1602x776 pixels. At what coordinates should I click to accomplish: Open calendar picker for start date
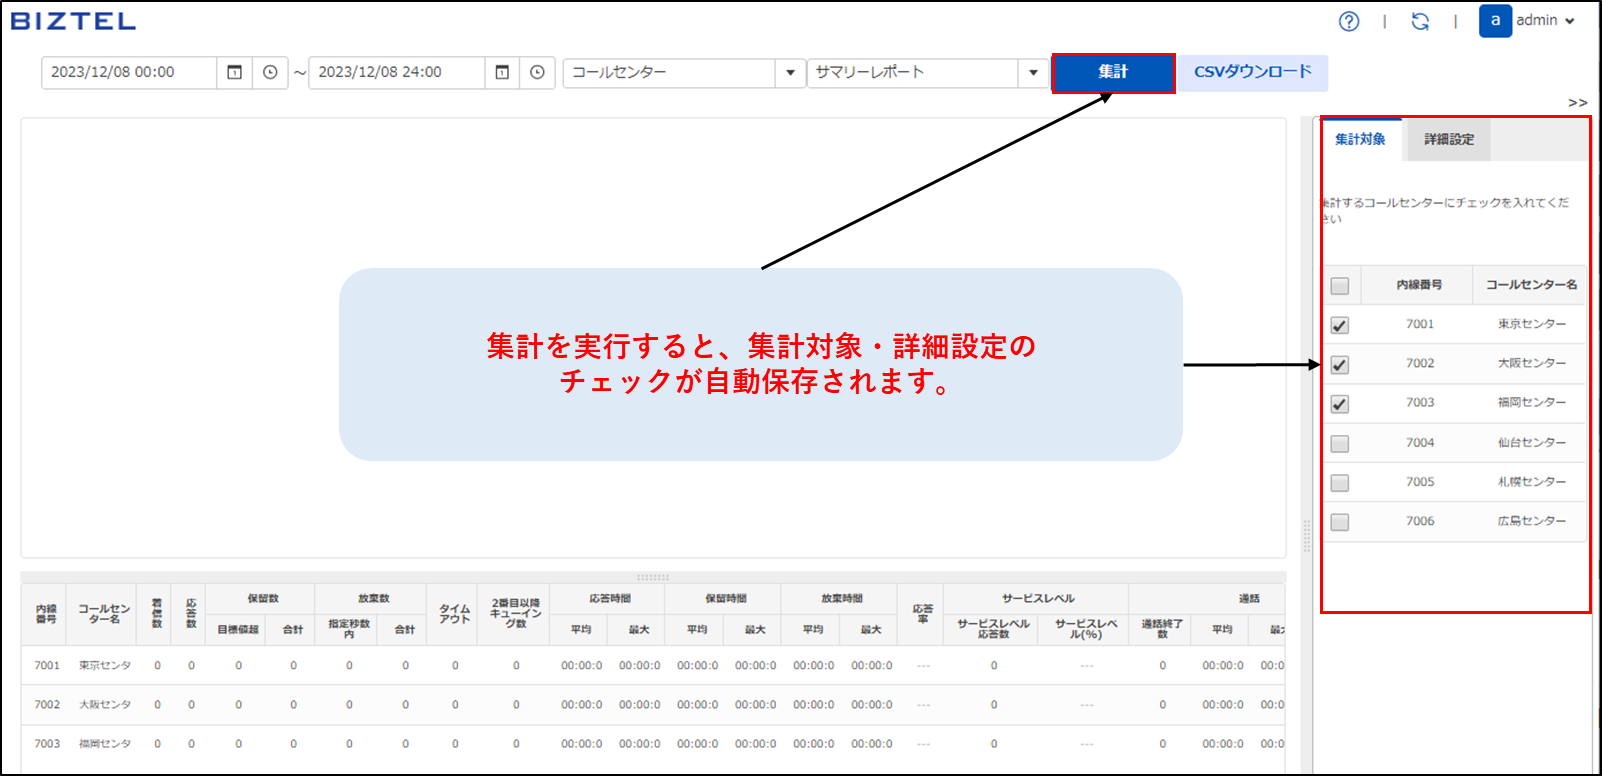point(235,72)
